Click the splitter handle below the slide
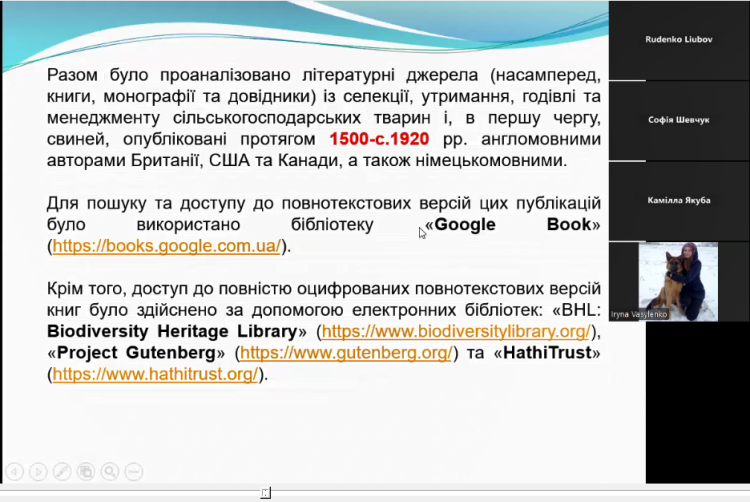 tap(266, 492)
